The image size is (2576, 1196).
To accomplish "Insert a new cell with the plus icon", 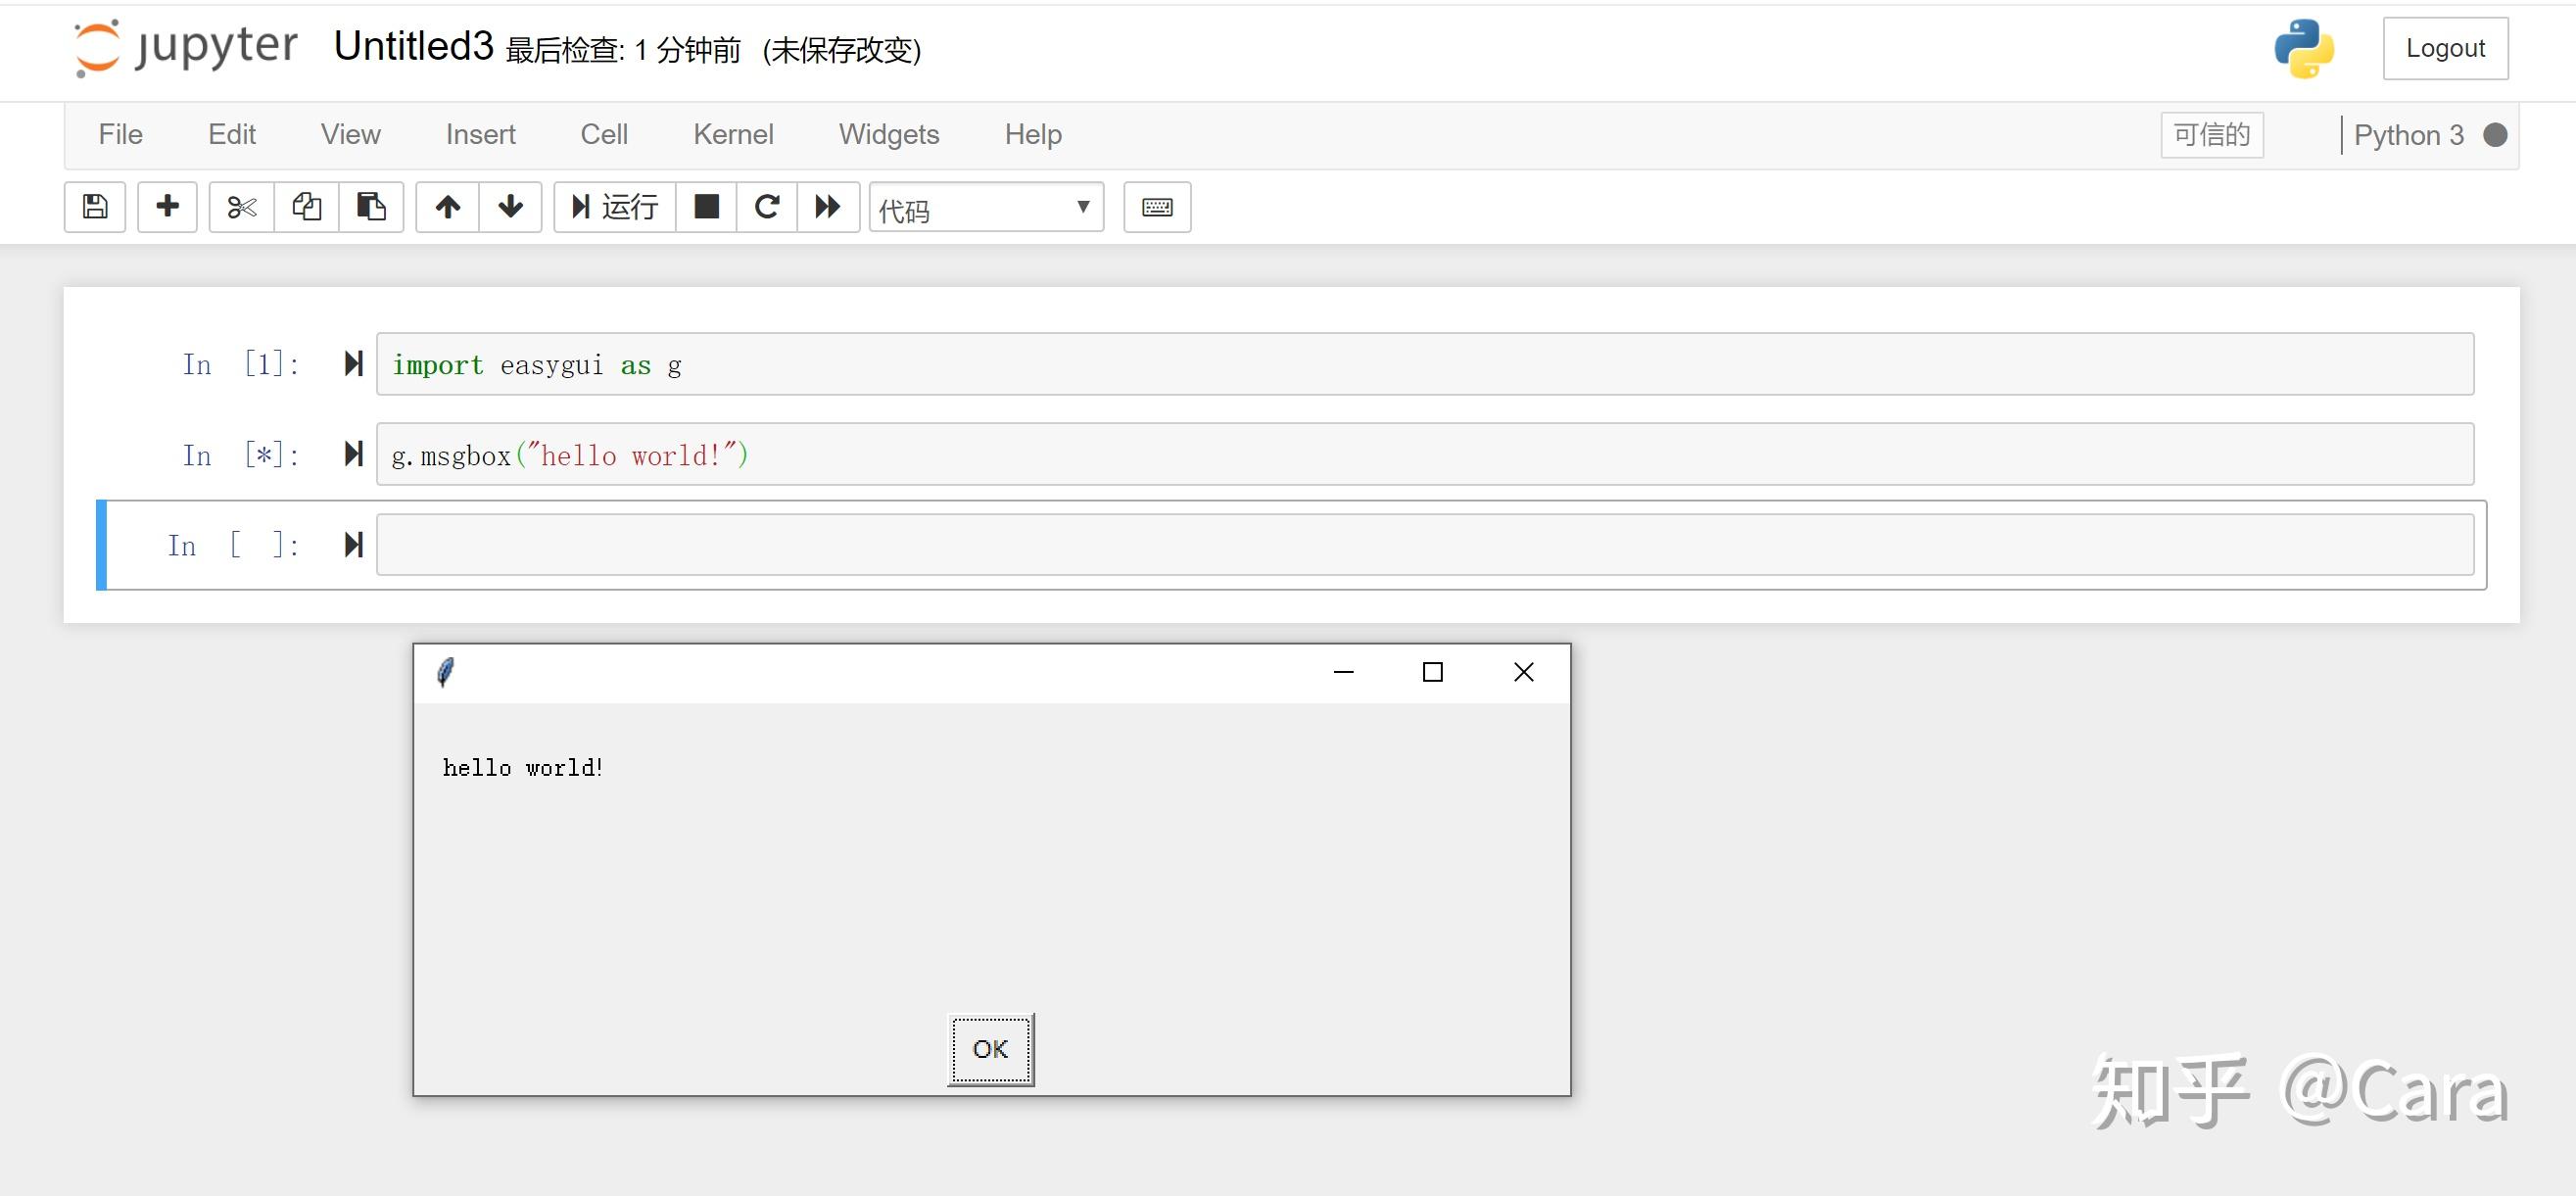I will click(x=167, y=207).
